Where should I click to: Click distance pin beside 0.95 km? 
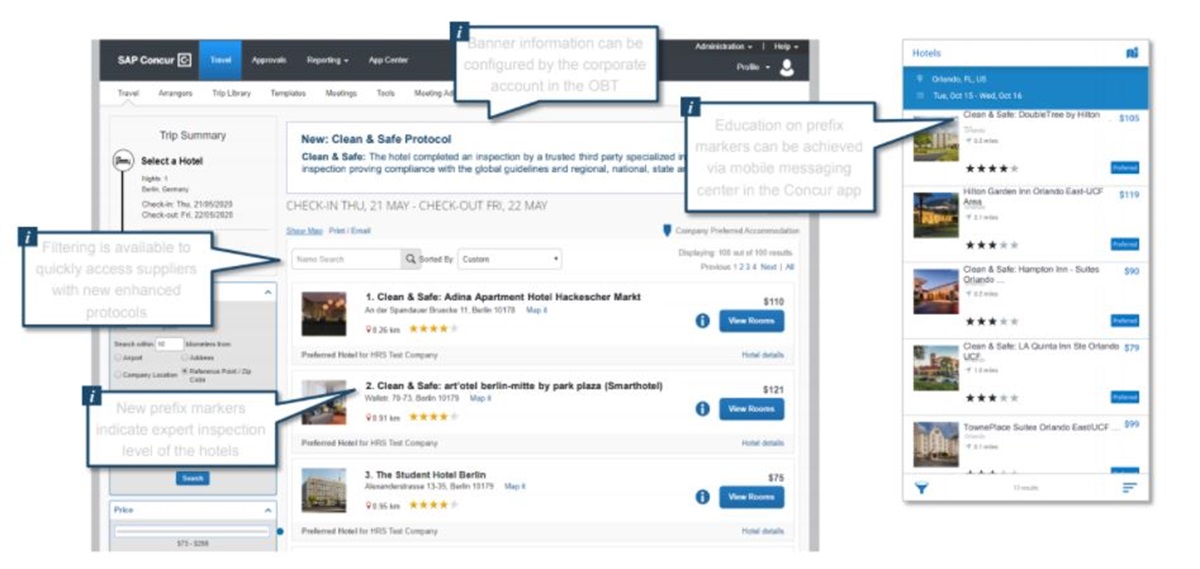point(369,505)
